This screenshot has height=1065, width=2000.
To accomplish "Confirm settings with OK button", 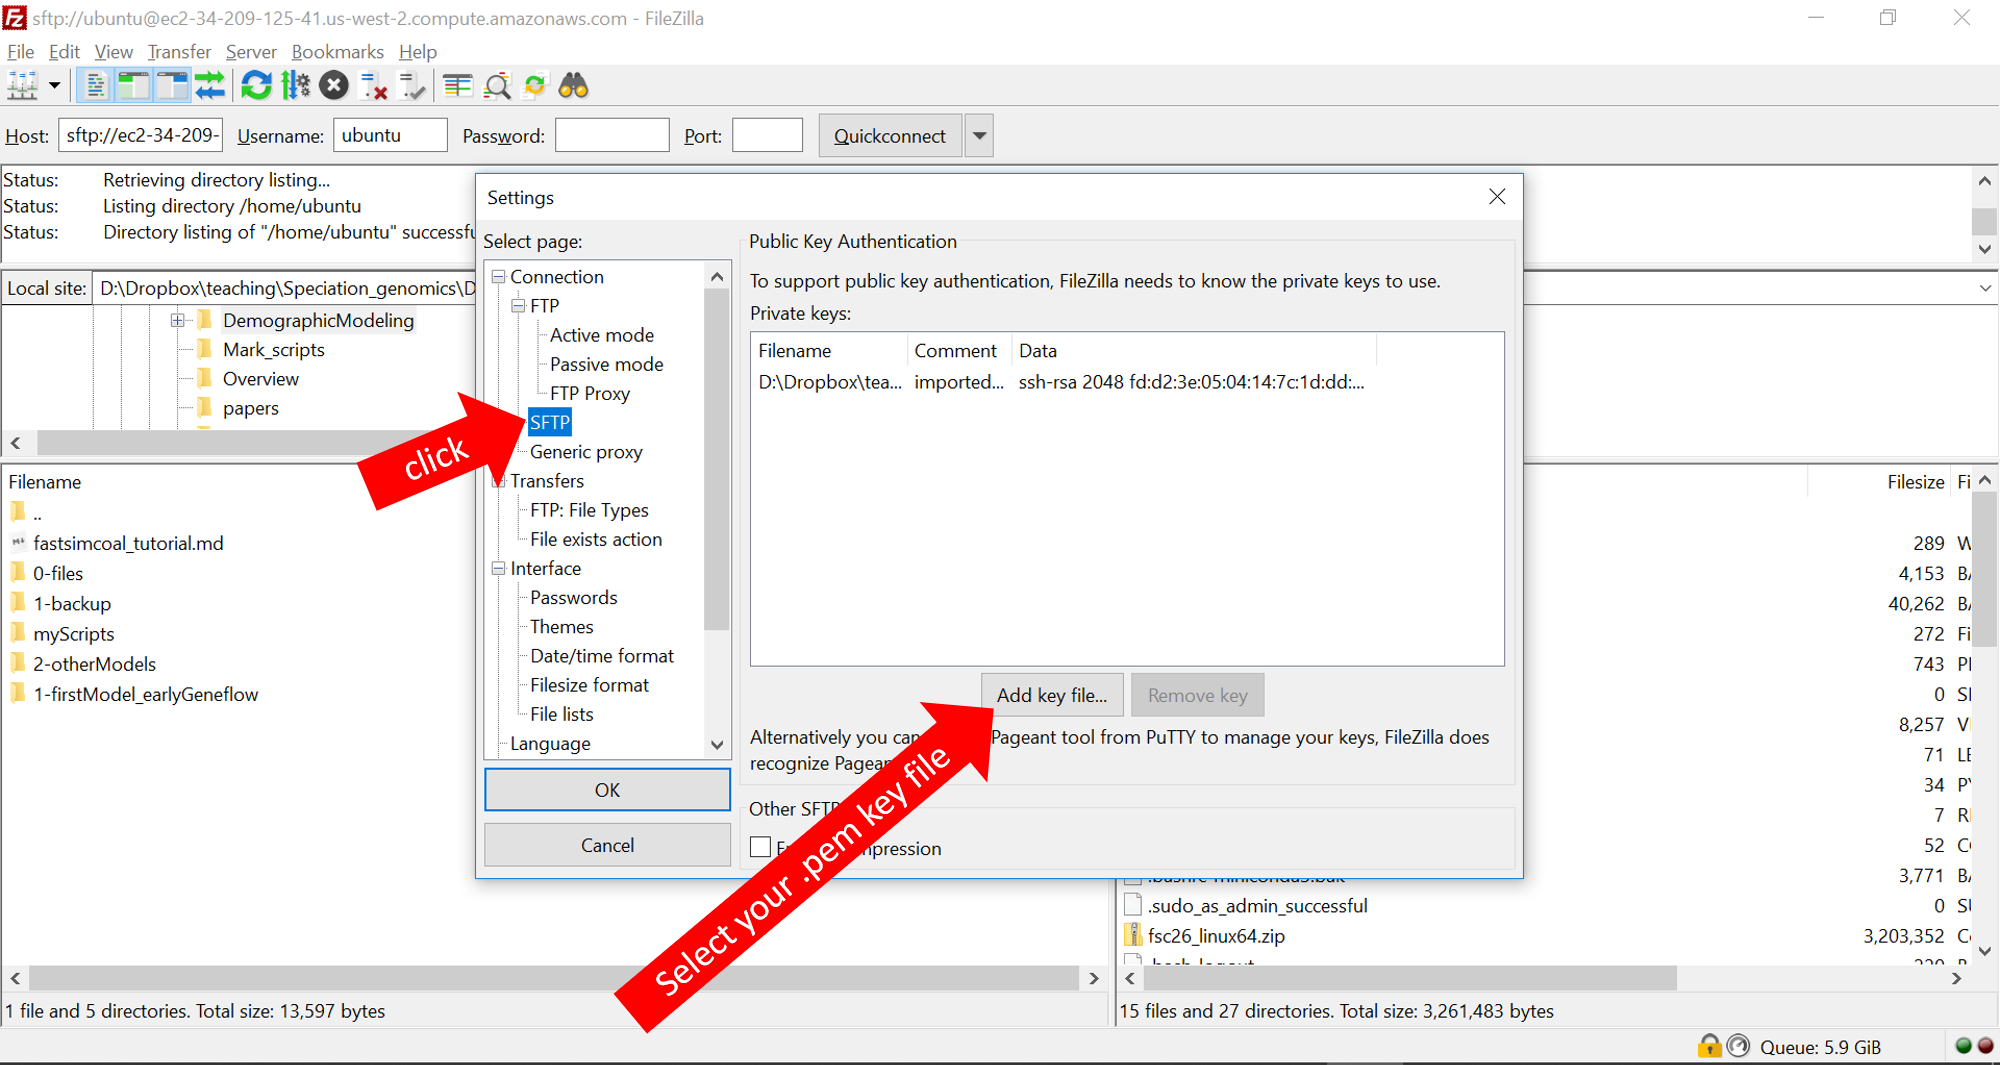I will pos(607,790).
